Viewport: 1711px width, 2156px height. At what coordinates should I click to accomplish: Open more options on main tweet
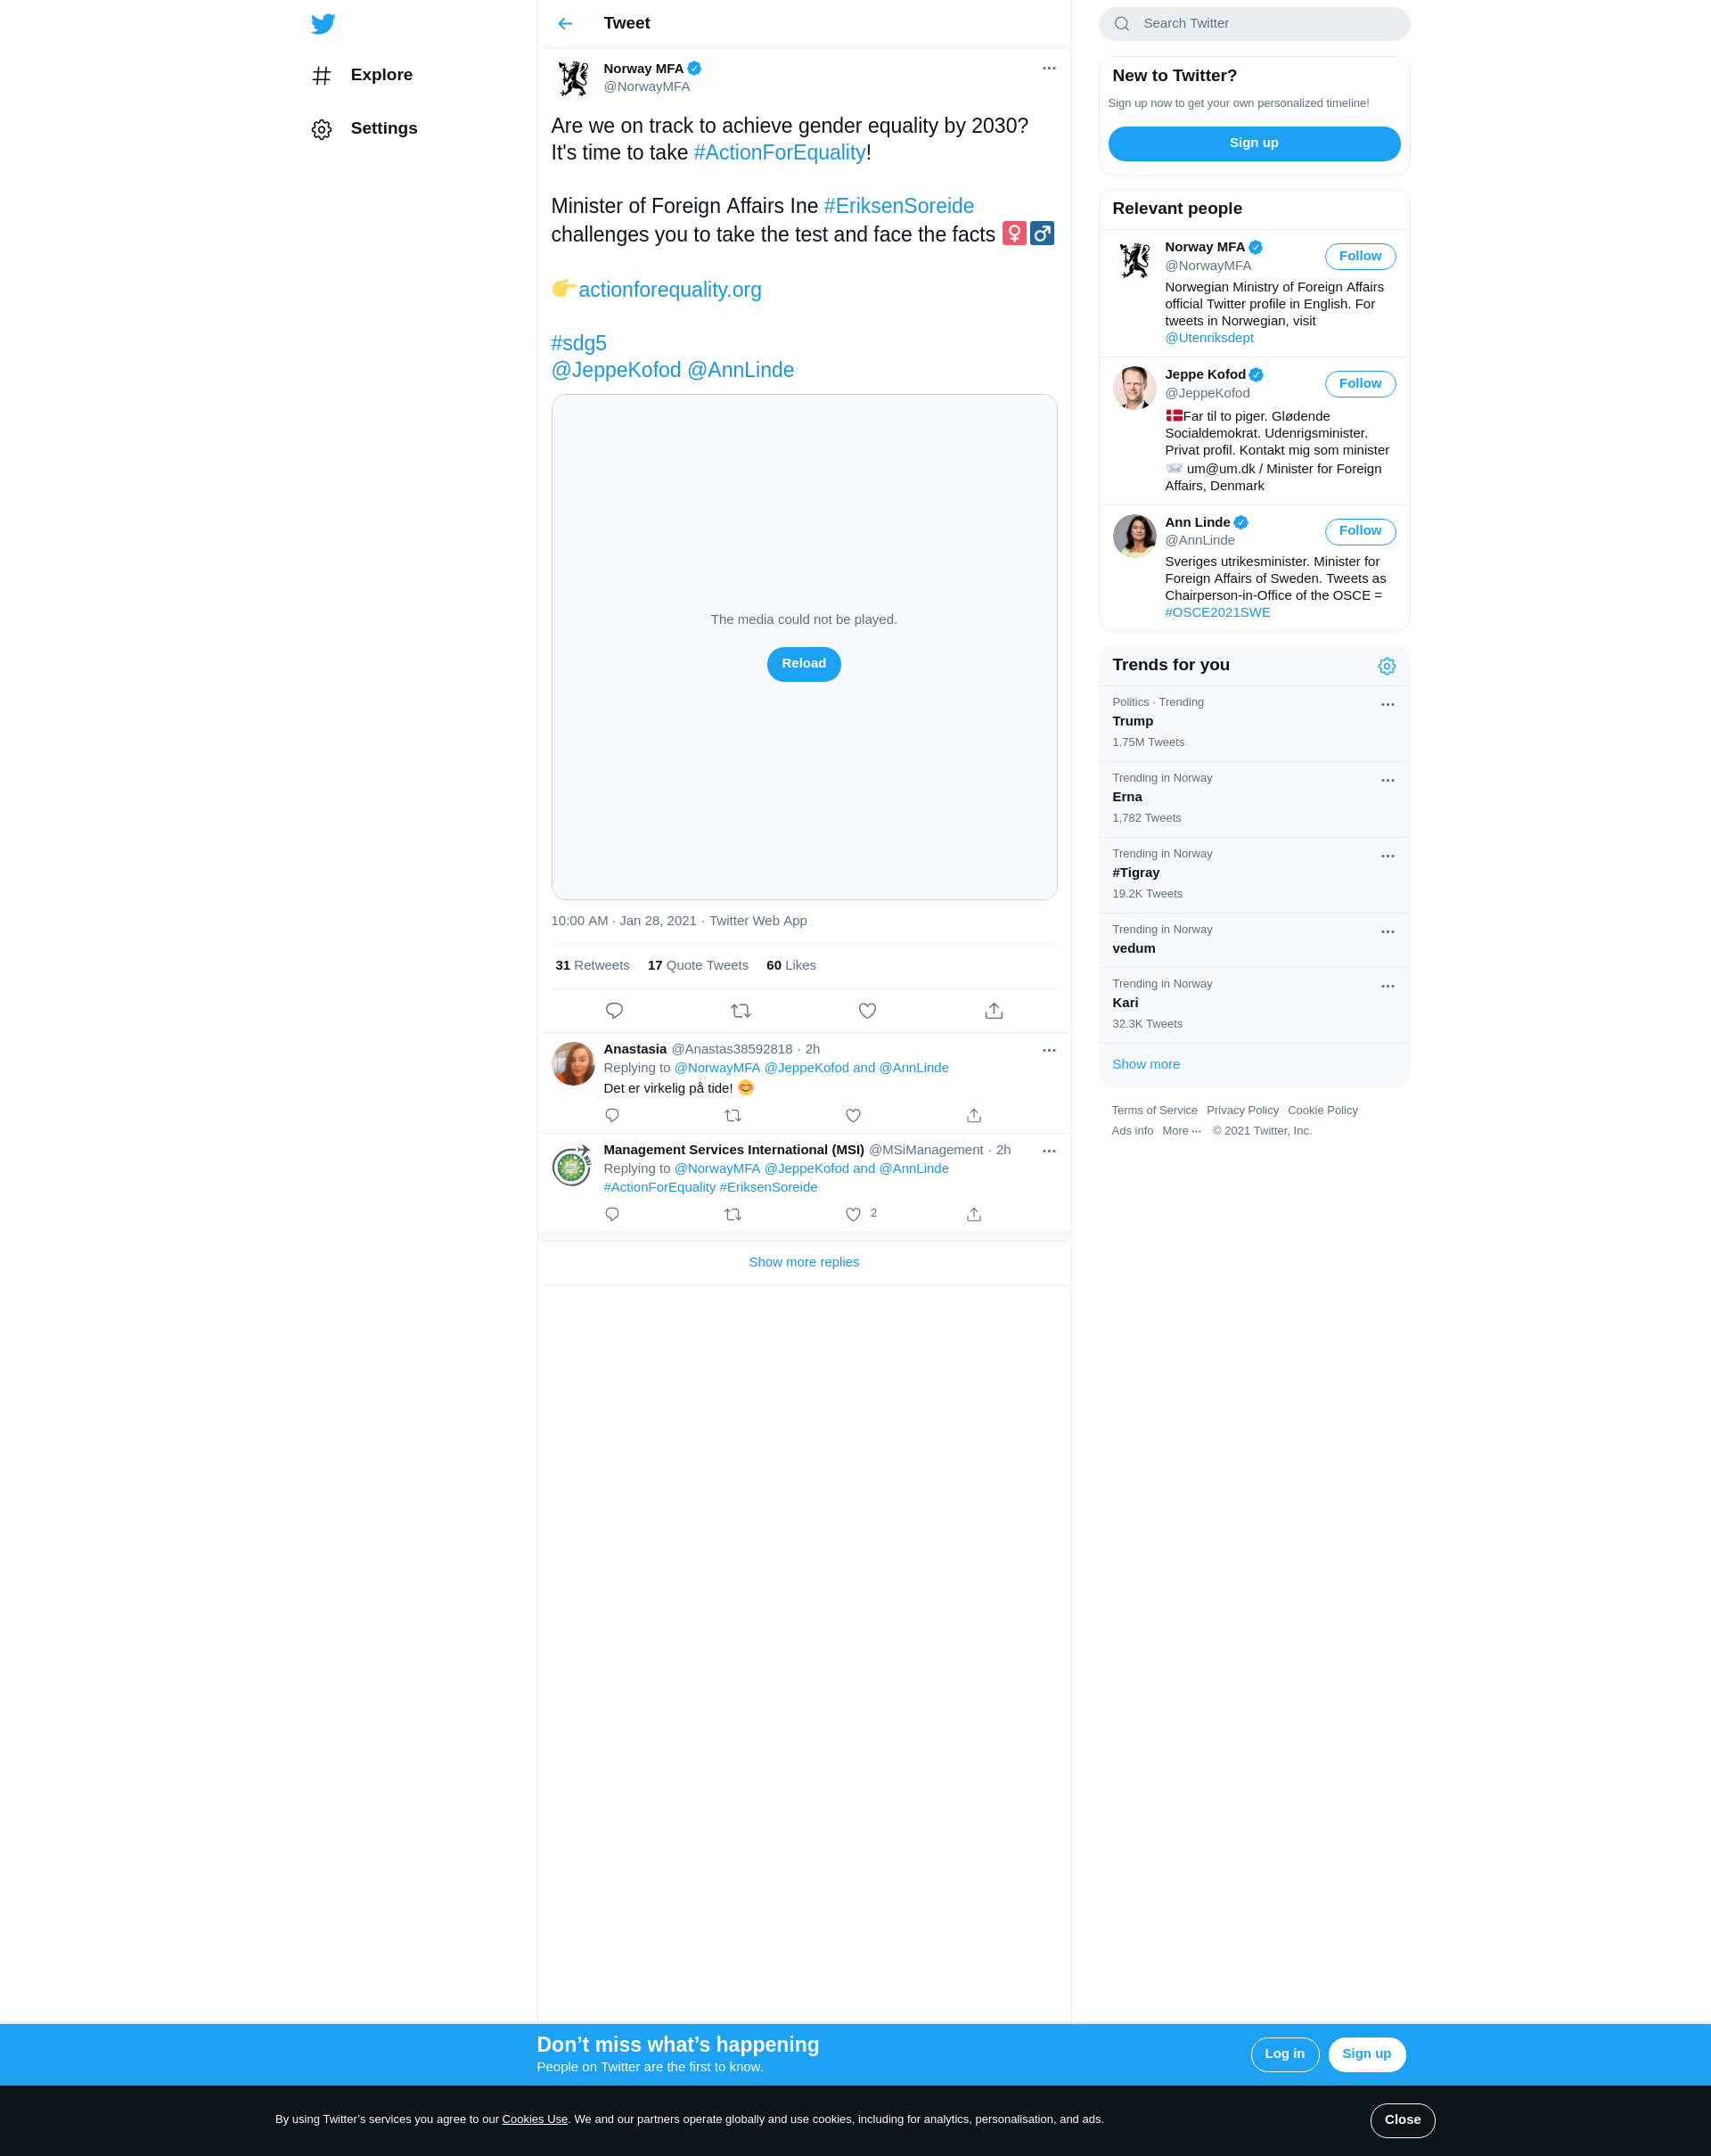(1049, 68)
